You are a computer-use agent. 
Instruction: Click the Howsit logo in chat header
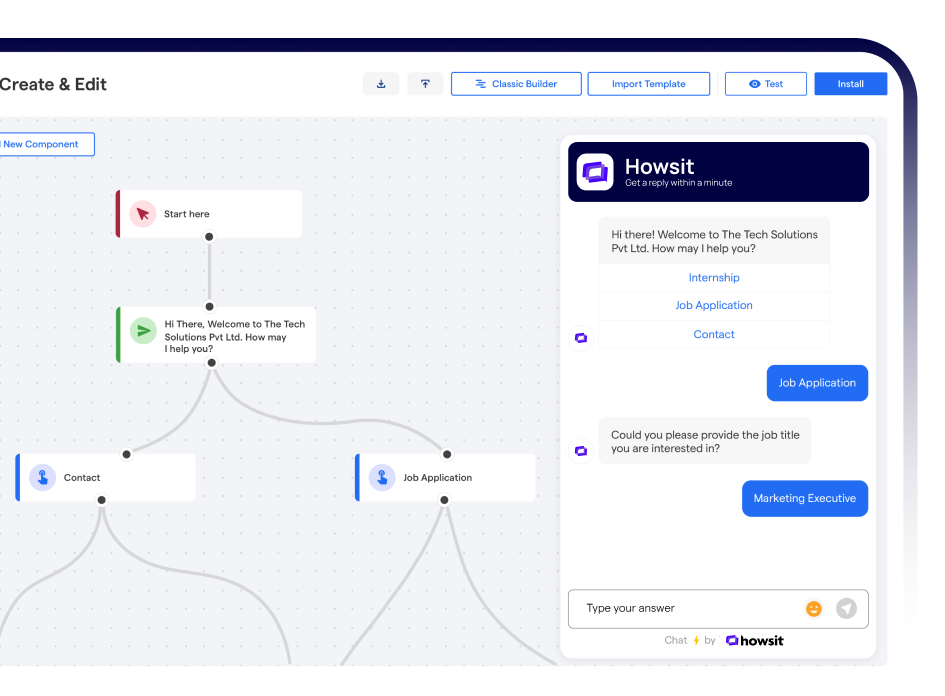[x=595, y=172]
